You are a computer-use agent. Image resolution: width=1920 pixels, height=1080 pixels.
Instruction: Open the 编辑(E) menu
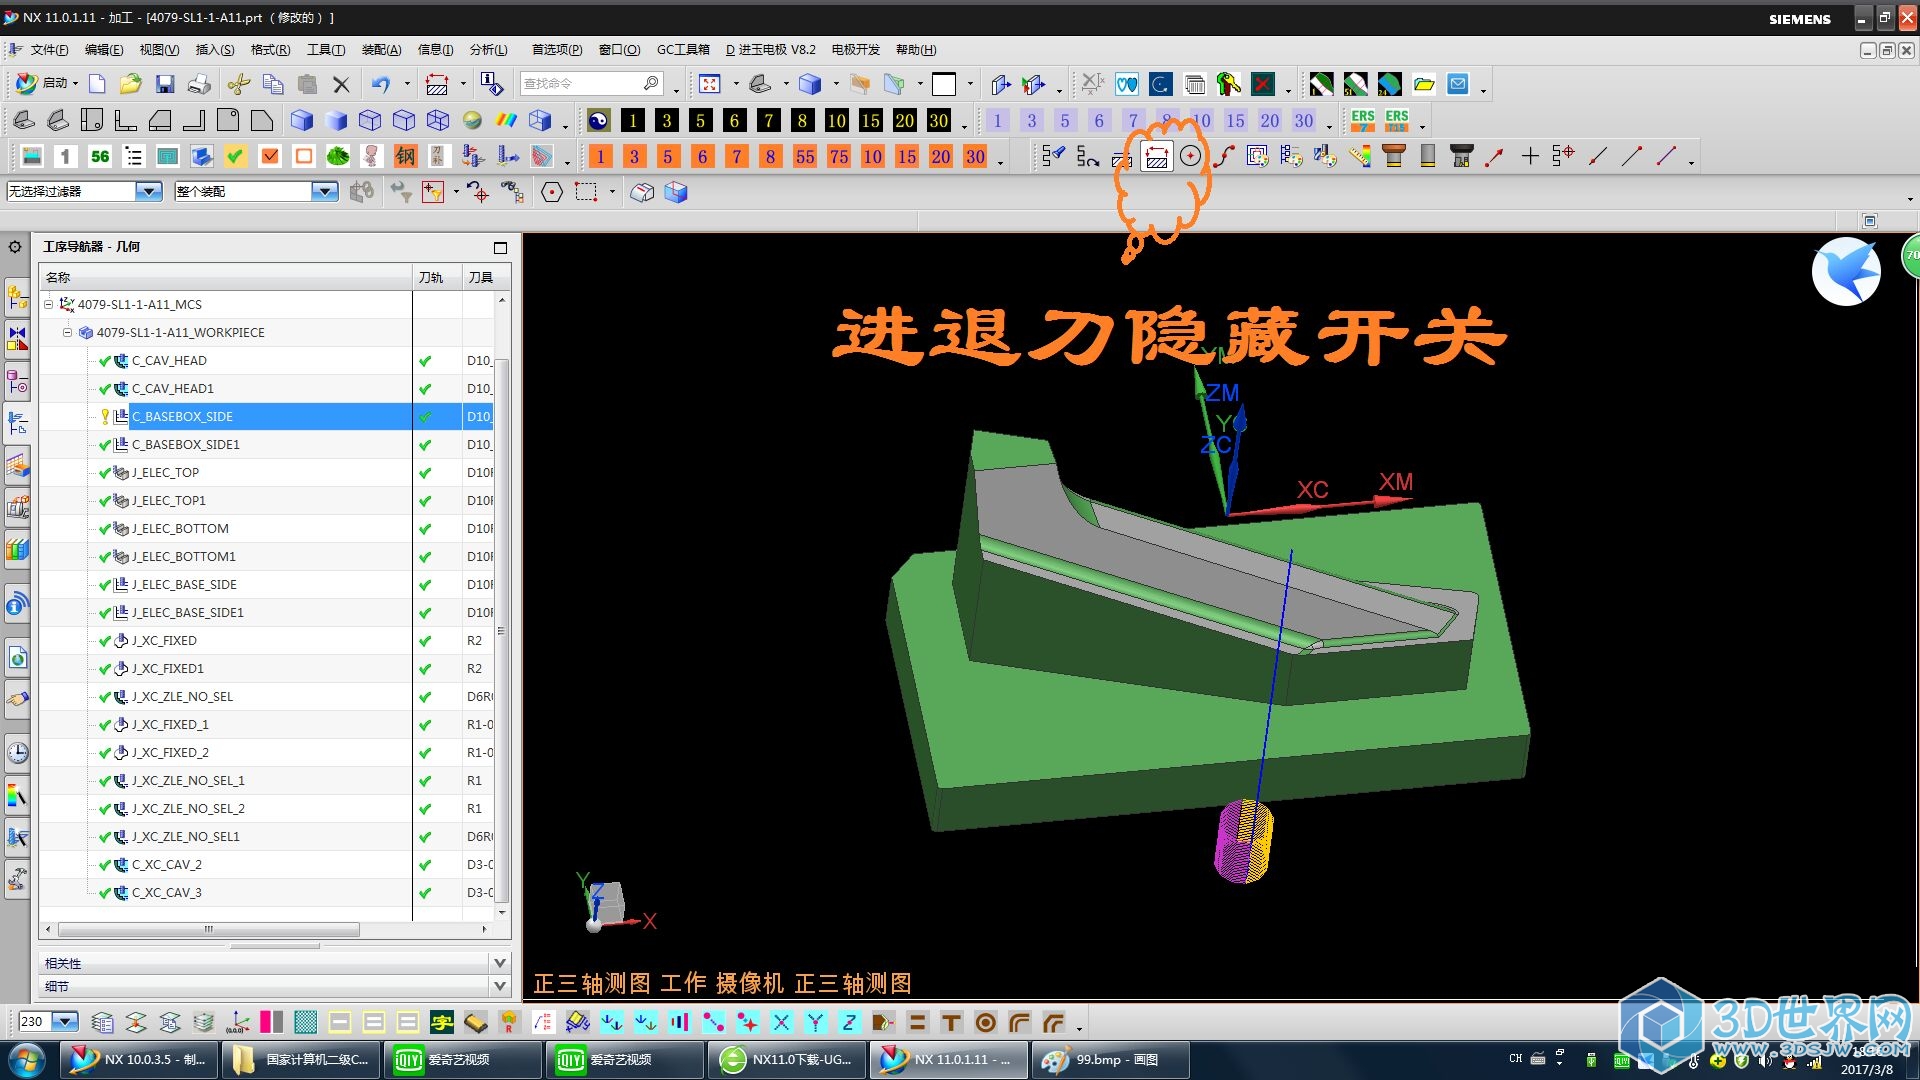104,49
